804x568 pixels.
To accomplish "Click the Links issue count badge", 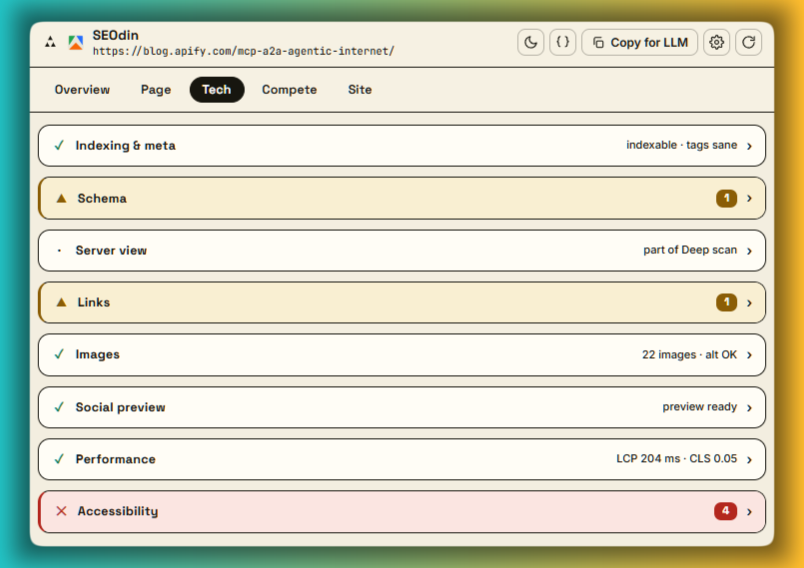I will coord(727,302).
